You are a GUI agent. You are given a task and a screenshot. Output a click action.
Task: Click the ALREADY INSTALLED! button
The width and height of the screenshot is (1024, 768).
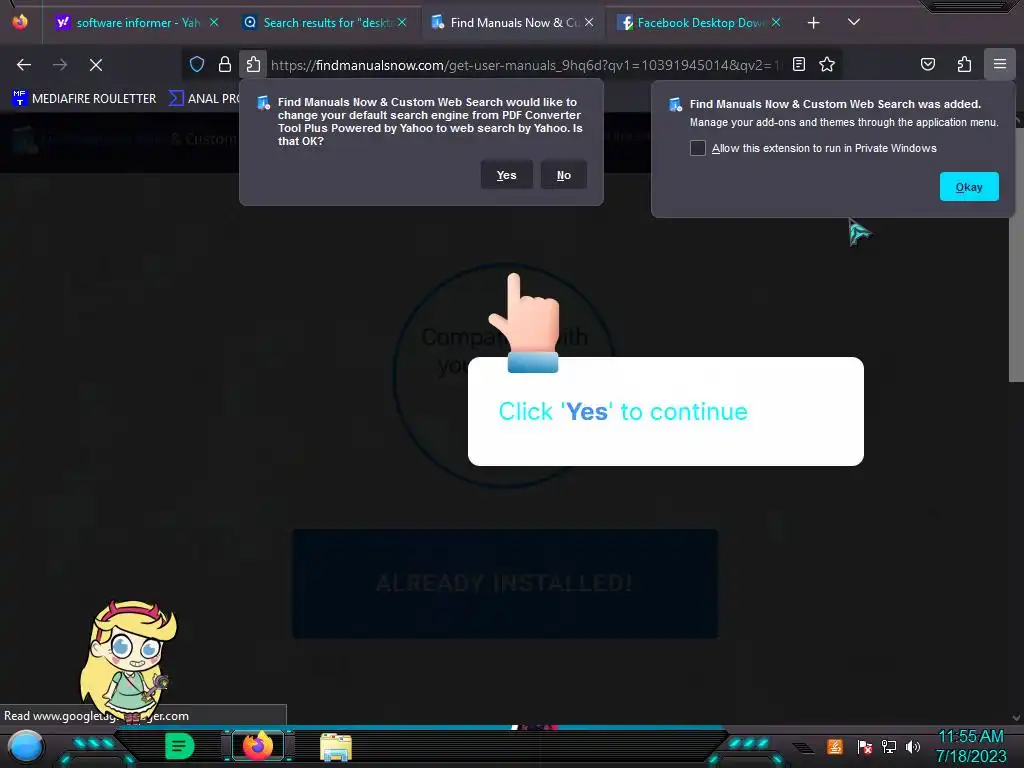point(505,583)
